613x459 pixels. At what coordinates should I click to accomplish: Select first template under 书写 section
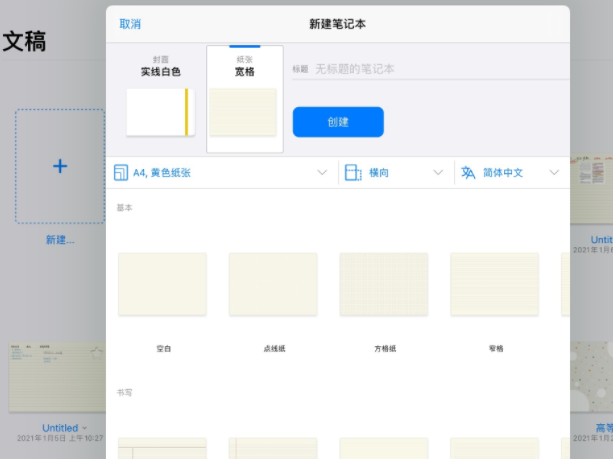(163, 447)
